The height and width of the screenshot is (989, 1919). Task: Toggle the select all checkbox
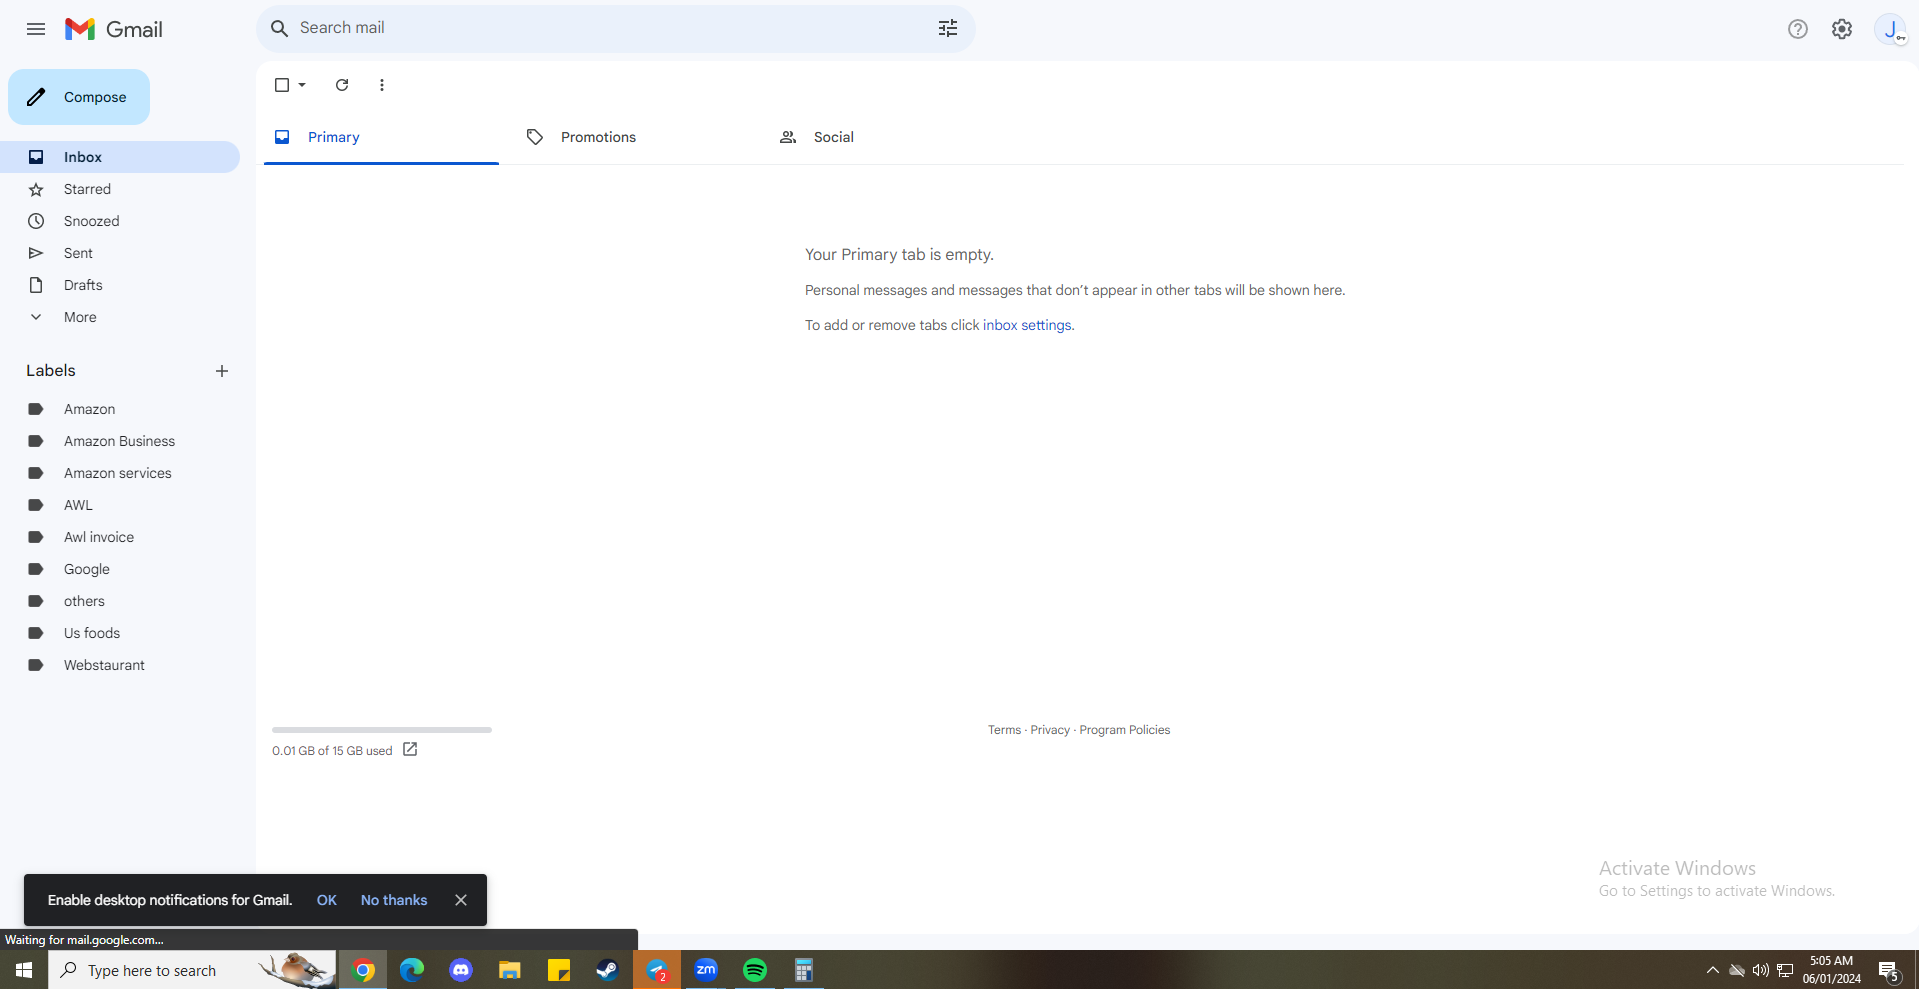282,85
